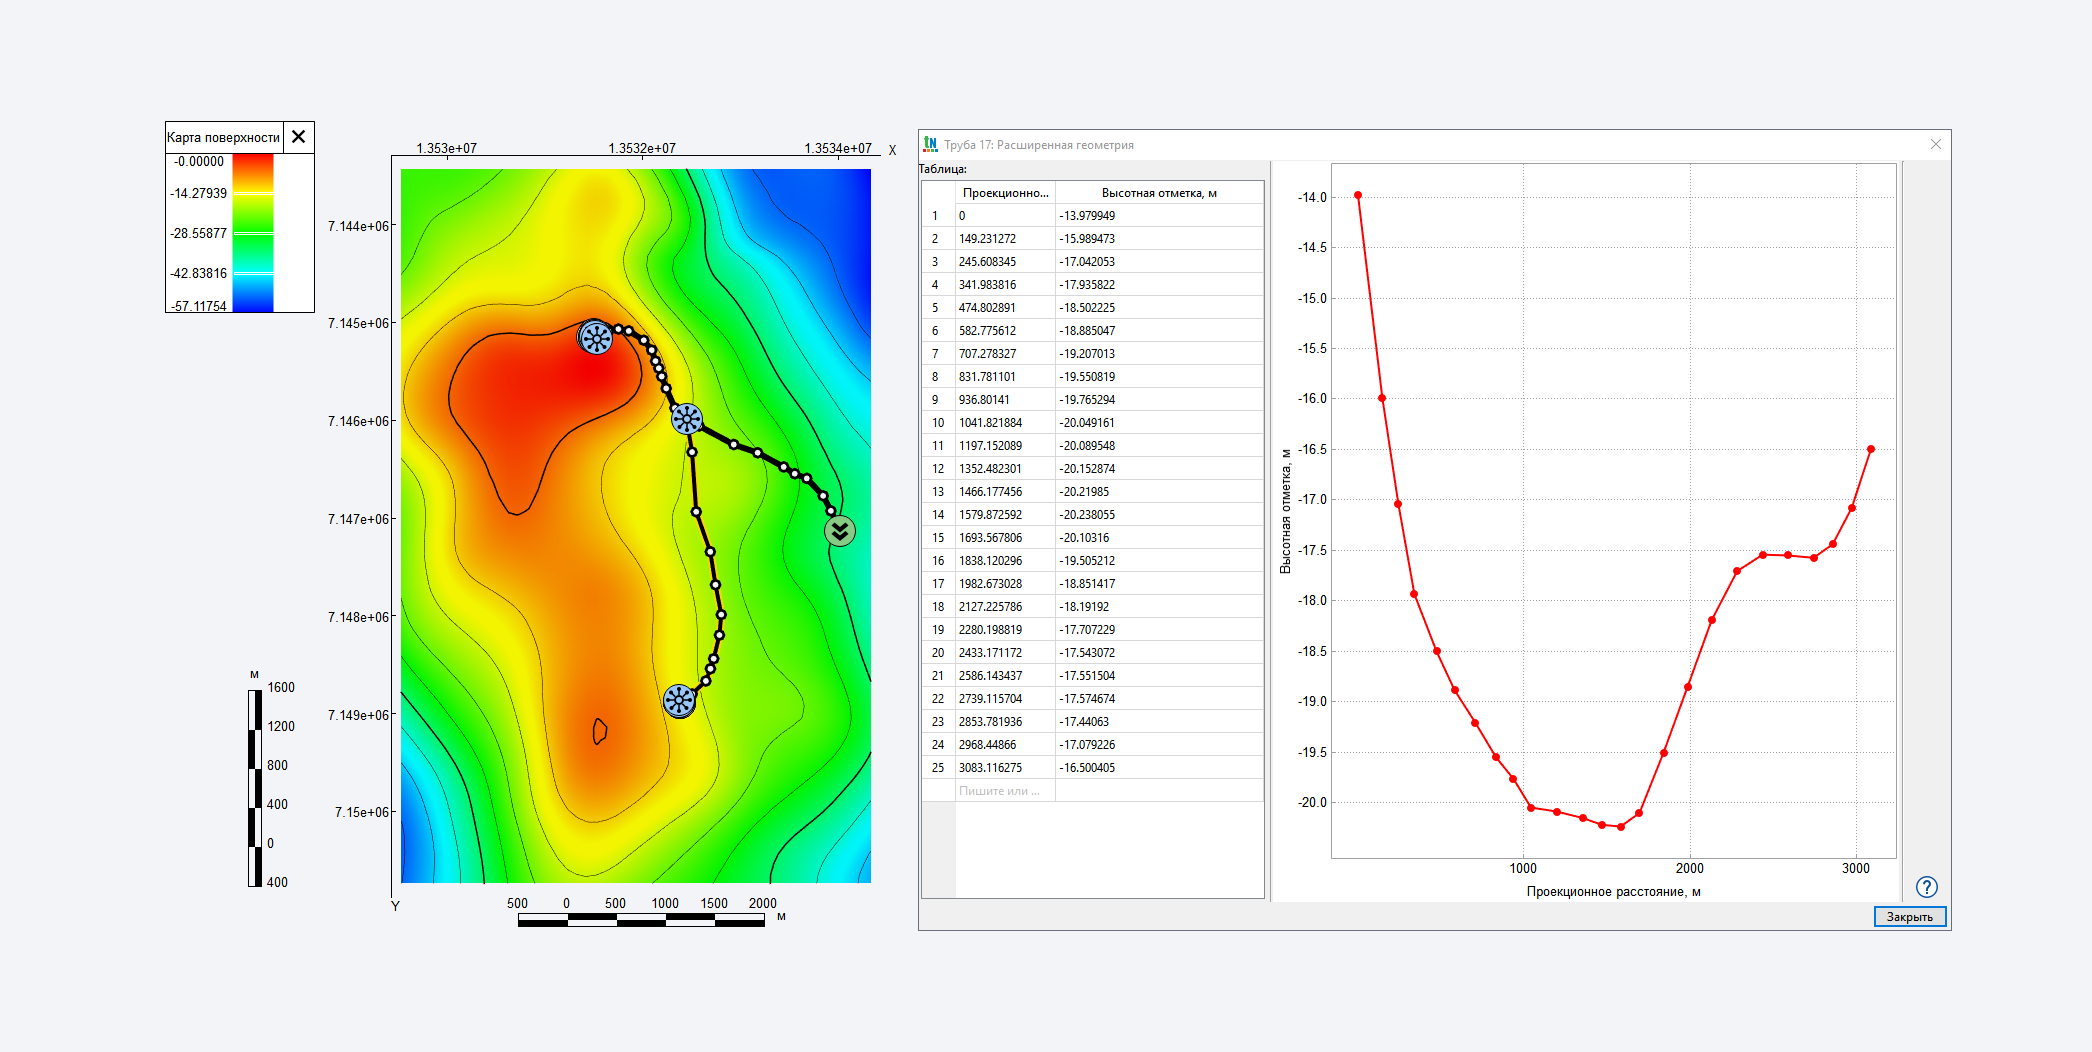Select elevation cell -20.089548
Image resolution: width=2092 pixels, height=1052 pixels.
point(1159,446)
